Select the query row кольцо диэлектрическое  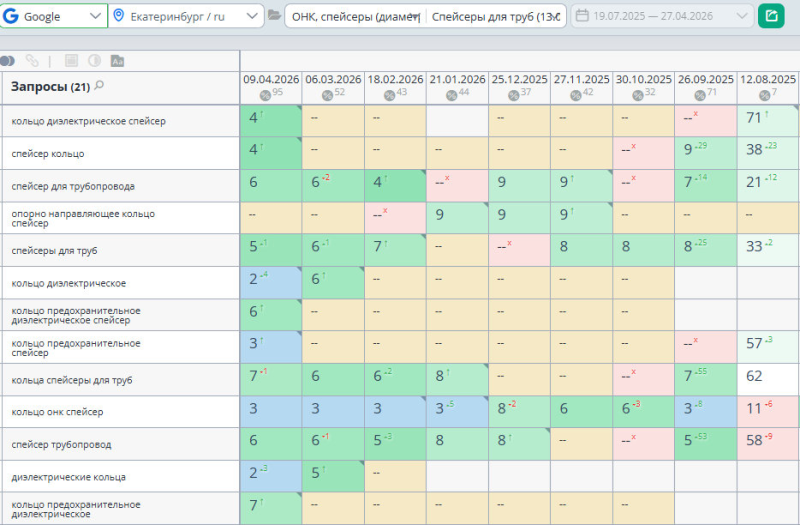pyautogui.click(x=68, y=283)
